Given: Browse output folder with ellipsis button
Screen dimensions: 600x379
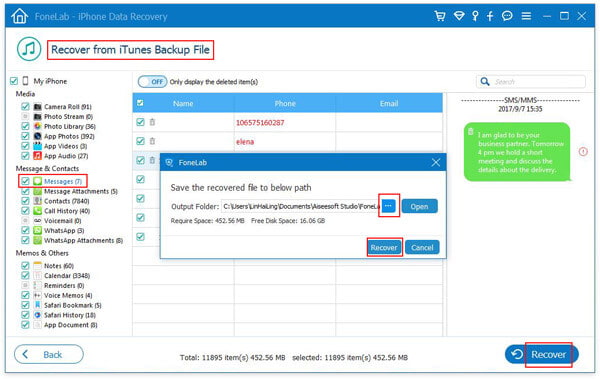Looking at the screenshot, I should [388, 206].
